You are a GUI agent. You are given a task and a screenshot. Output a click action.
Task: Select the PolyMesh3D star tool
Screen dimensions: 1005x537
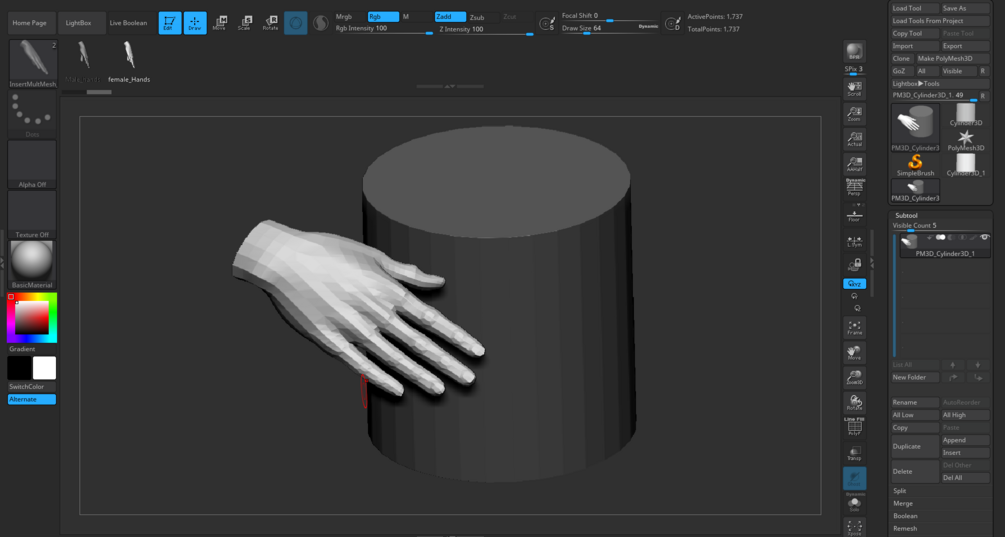(x=966, y=140)
